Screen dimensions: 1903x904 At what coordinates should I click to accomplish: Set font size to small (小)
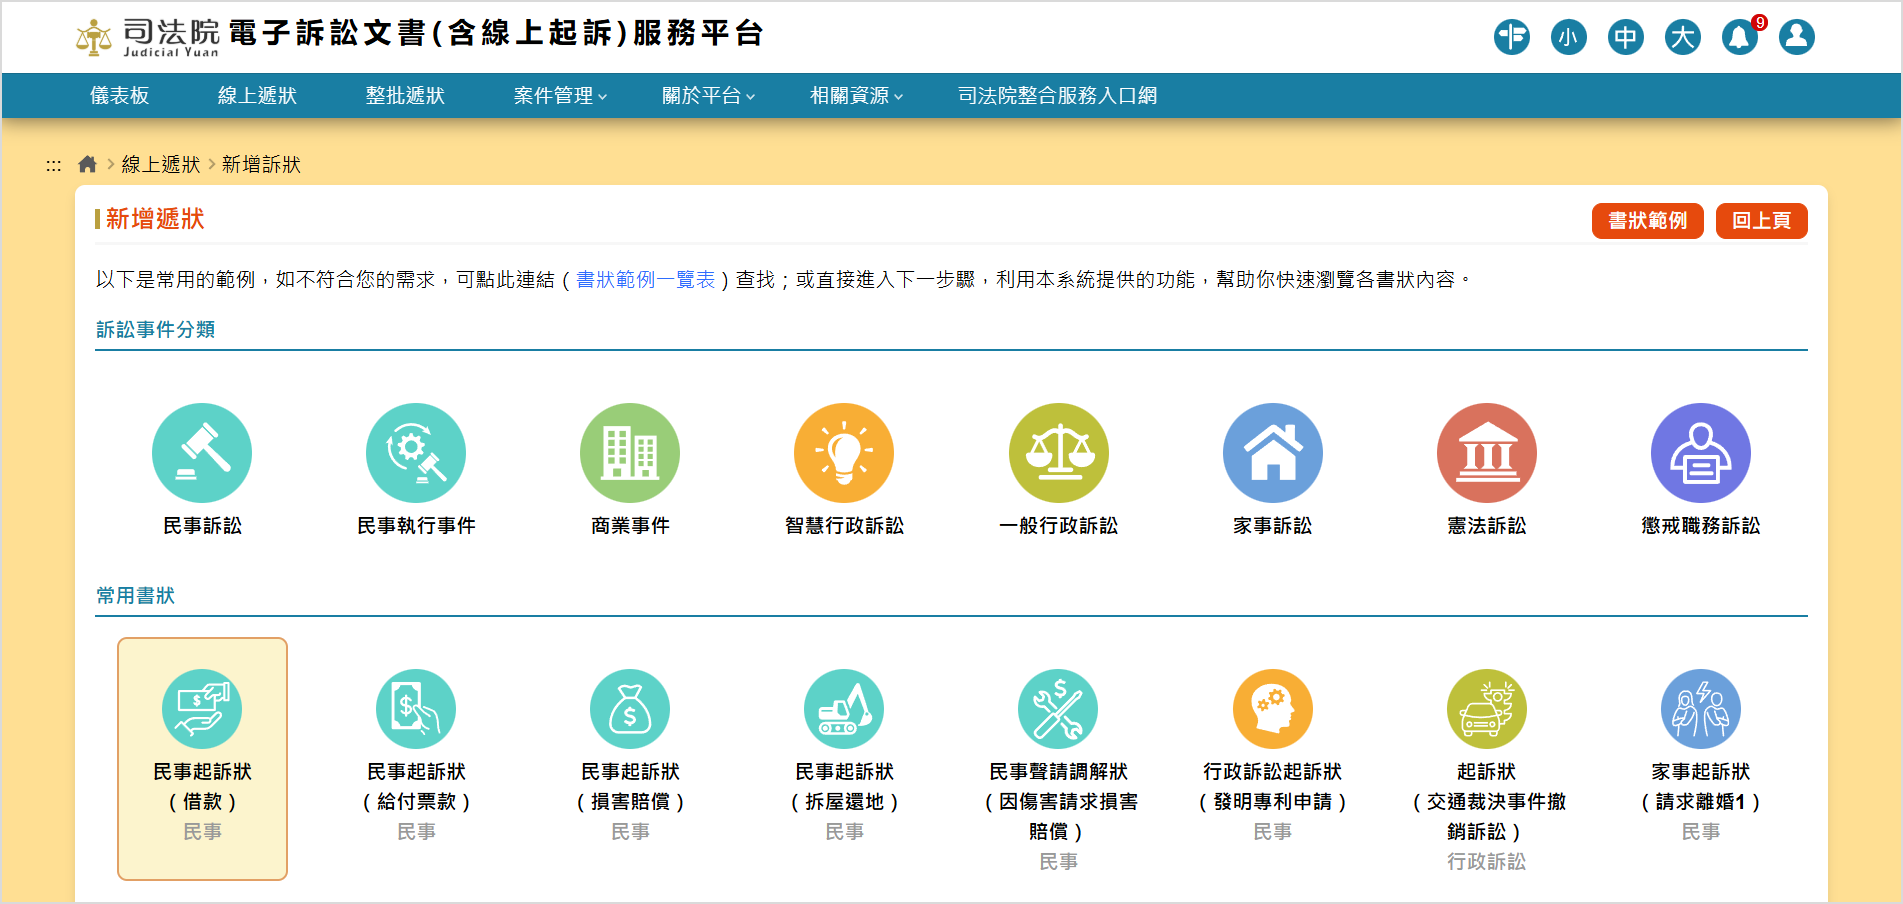click(x=1568, y=38)
